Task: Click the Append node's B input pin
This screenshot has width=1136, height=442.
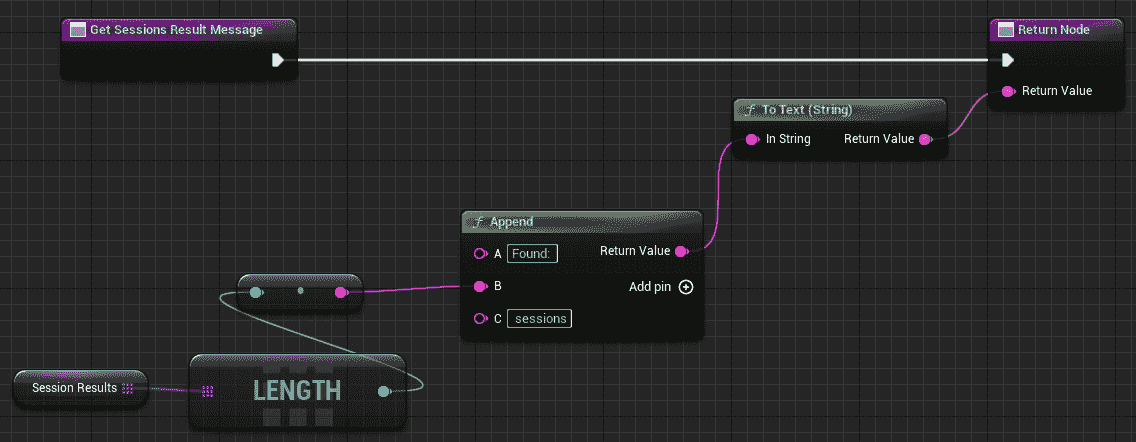Action: pyautogui.click(x=480, y=286)
